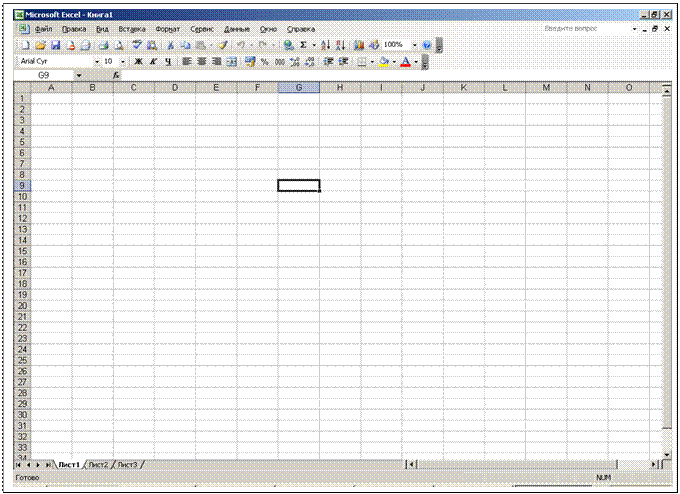
Task: Expand the Name Box dropdown arrow
Action: point(78,75)
